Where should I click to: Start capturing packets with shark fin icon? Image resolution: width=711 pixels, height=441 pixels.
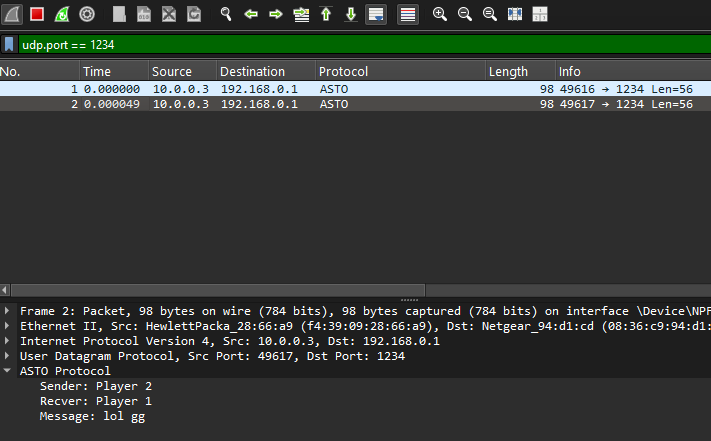(x=12, y=15)
